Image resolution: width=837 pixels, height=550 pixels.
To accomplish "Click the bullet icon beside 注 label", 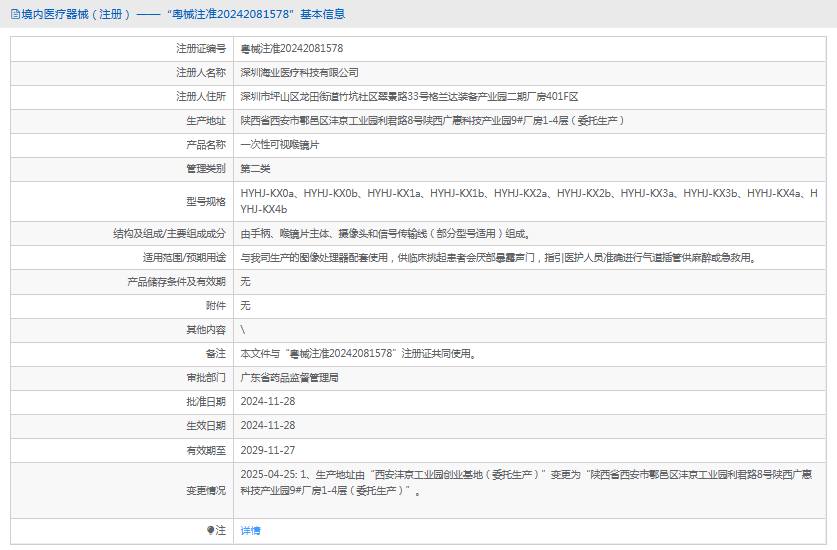I will pyautogui.click(x=210, y=530).
